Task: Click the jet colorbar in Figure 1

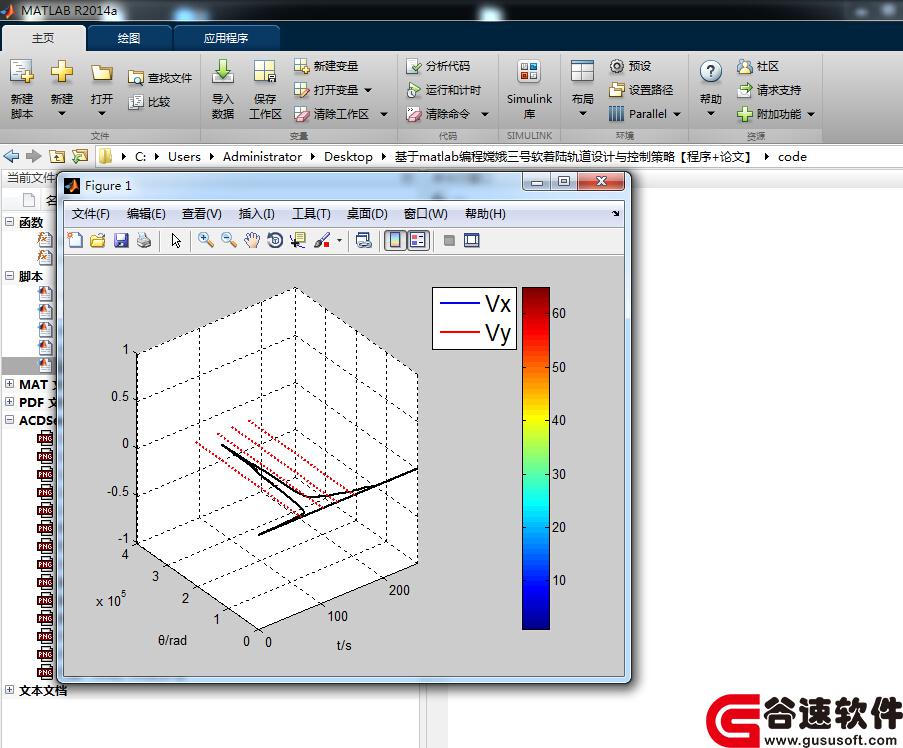Action: pyautogui.click(x=536, y=458)
